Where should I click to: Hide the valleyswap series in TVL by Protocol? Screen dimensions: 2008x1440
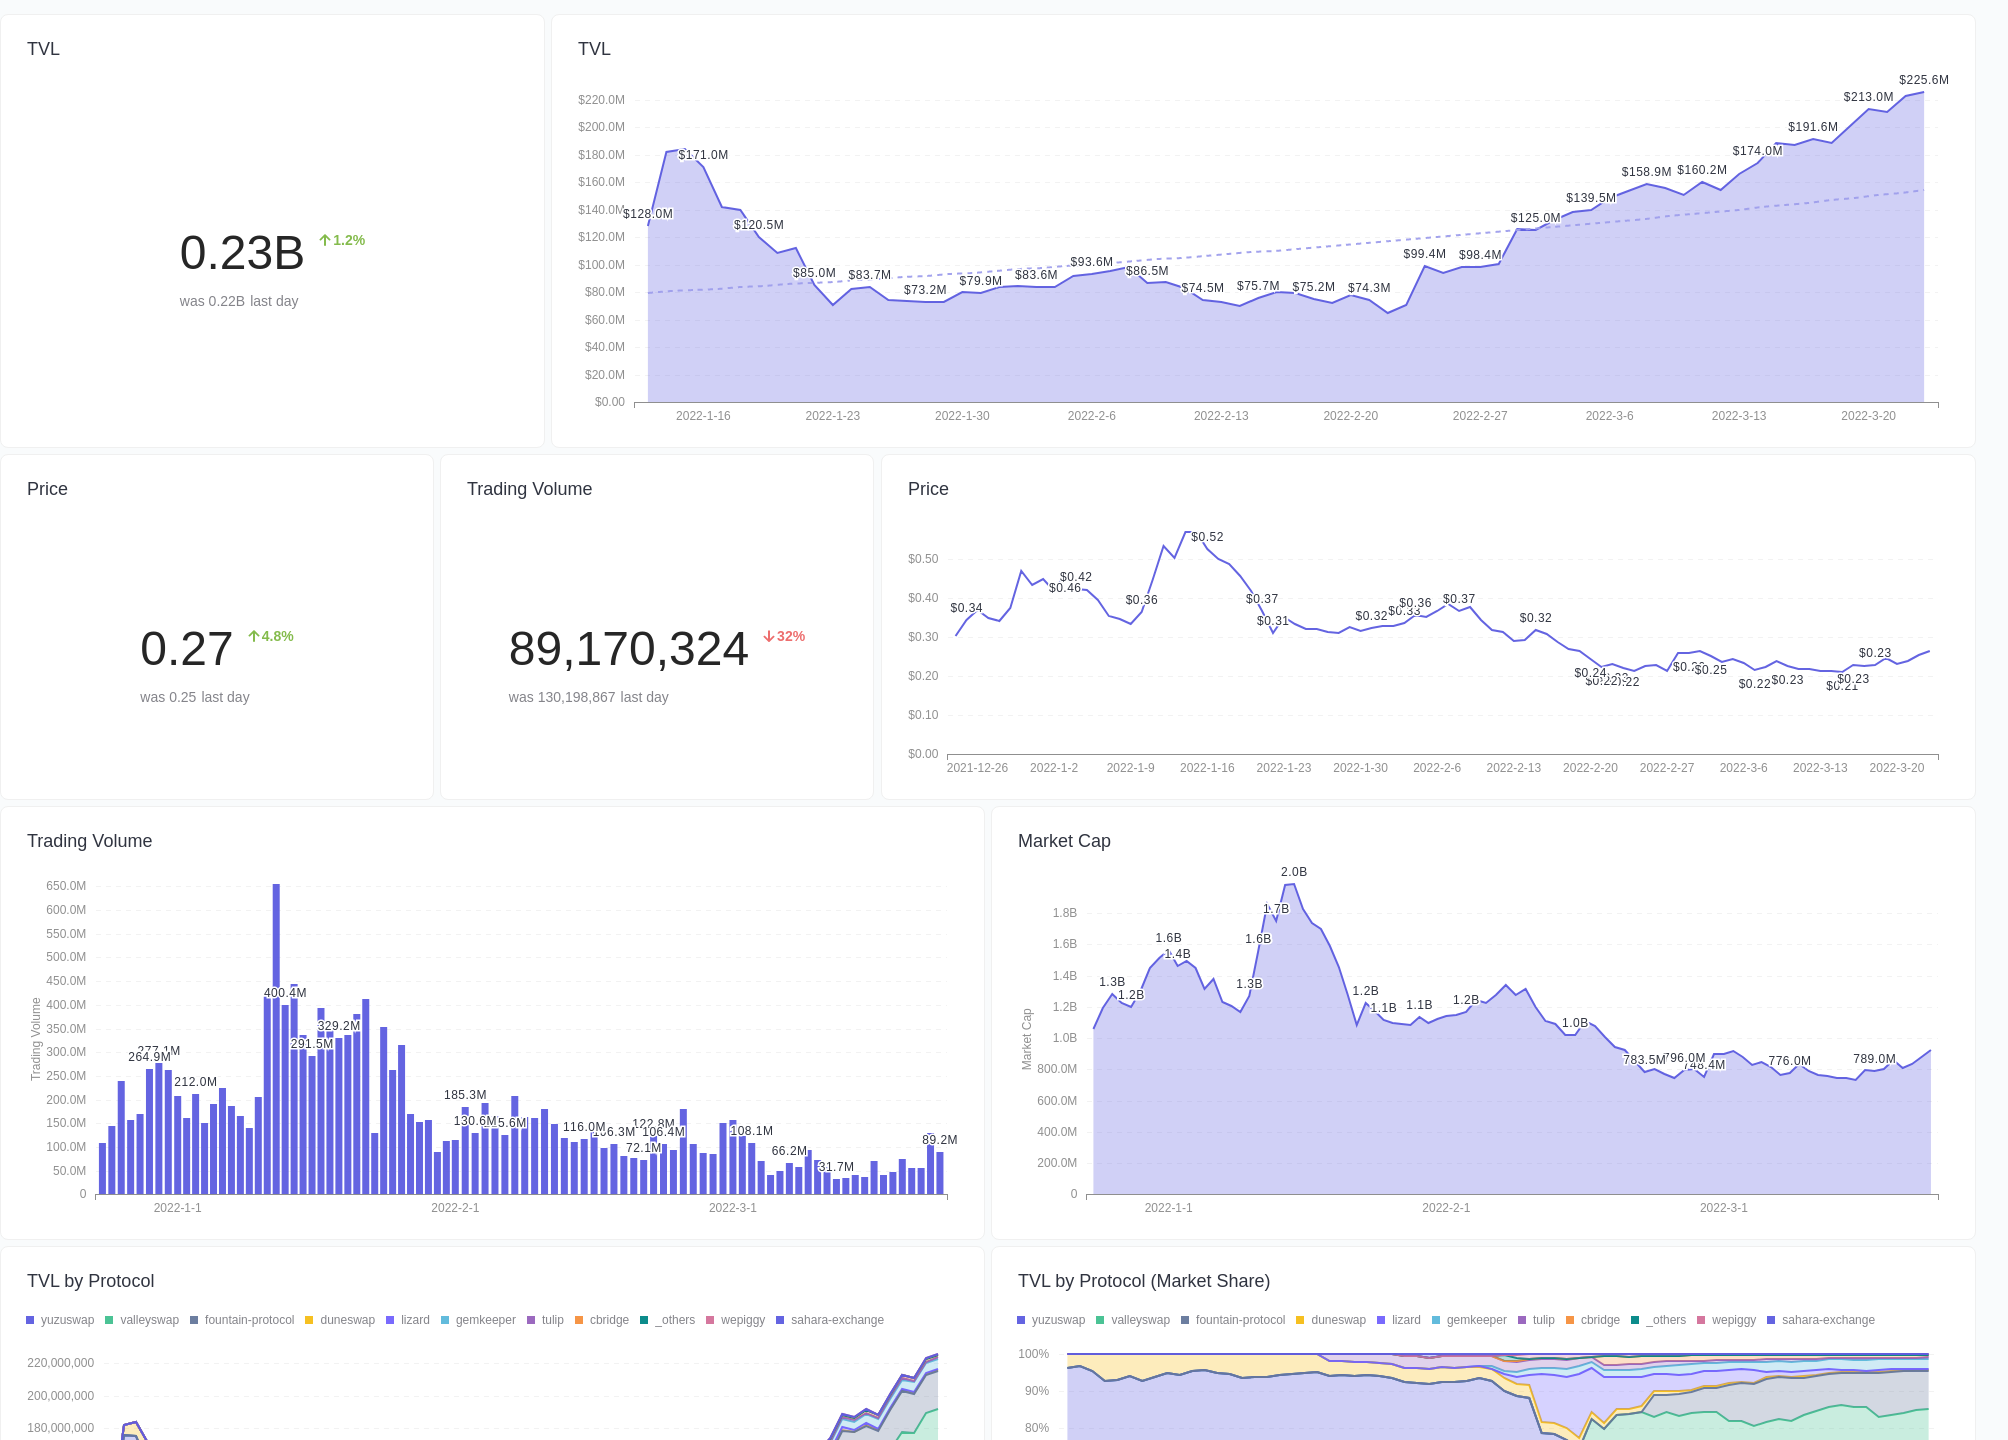[110, 1320]
